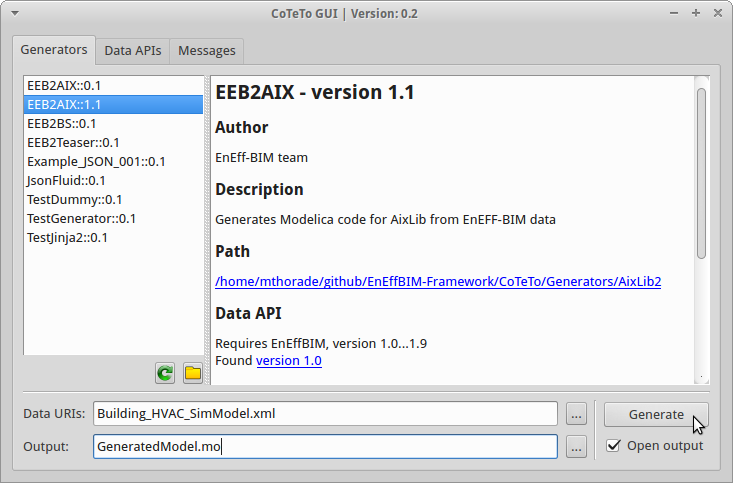
Task: Select EEB2AIX::1.1 in the generator list
Action: click(x=114, y=105)
